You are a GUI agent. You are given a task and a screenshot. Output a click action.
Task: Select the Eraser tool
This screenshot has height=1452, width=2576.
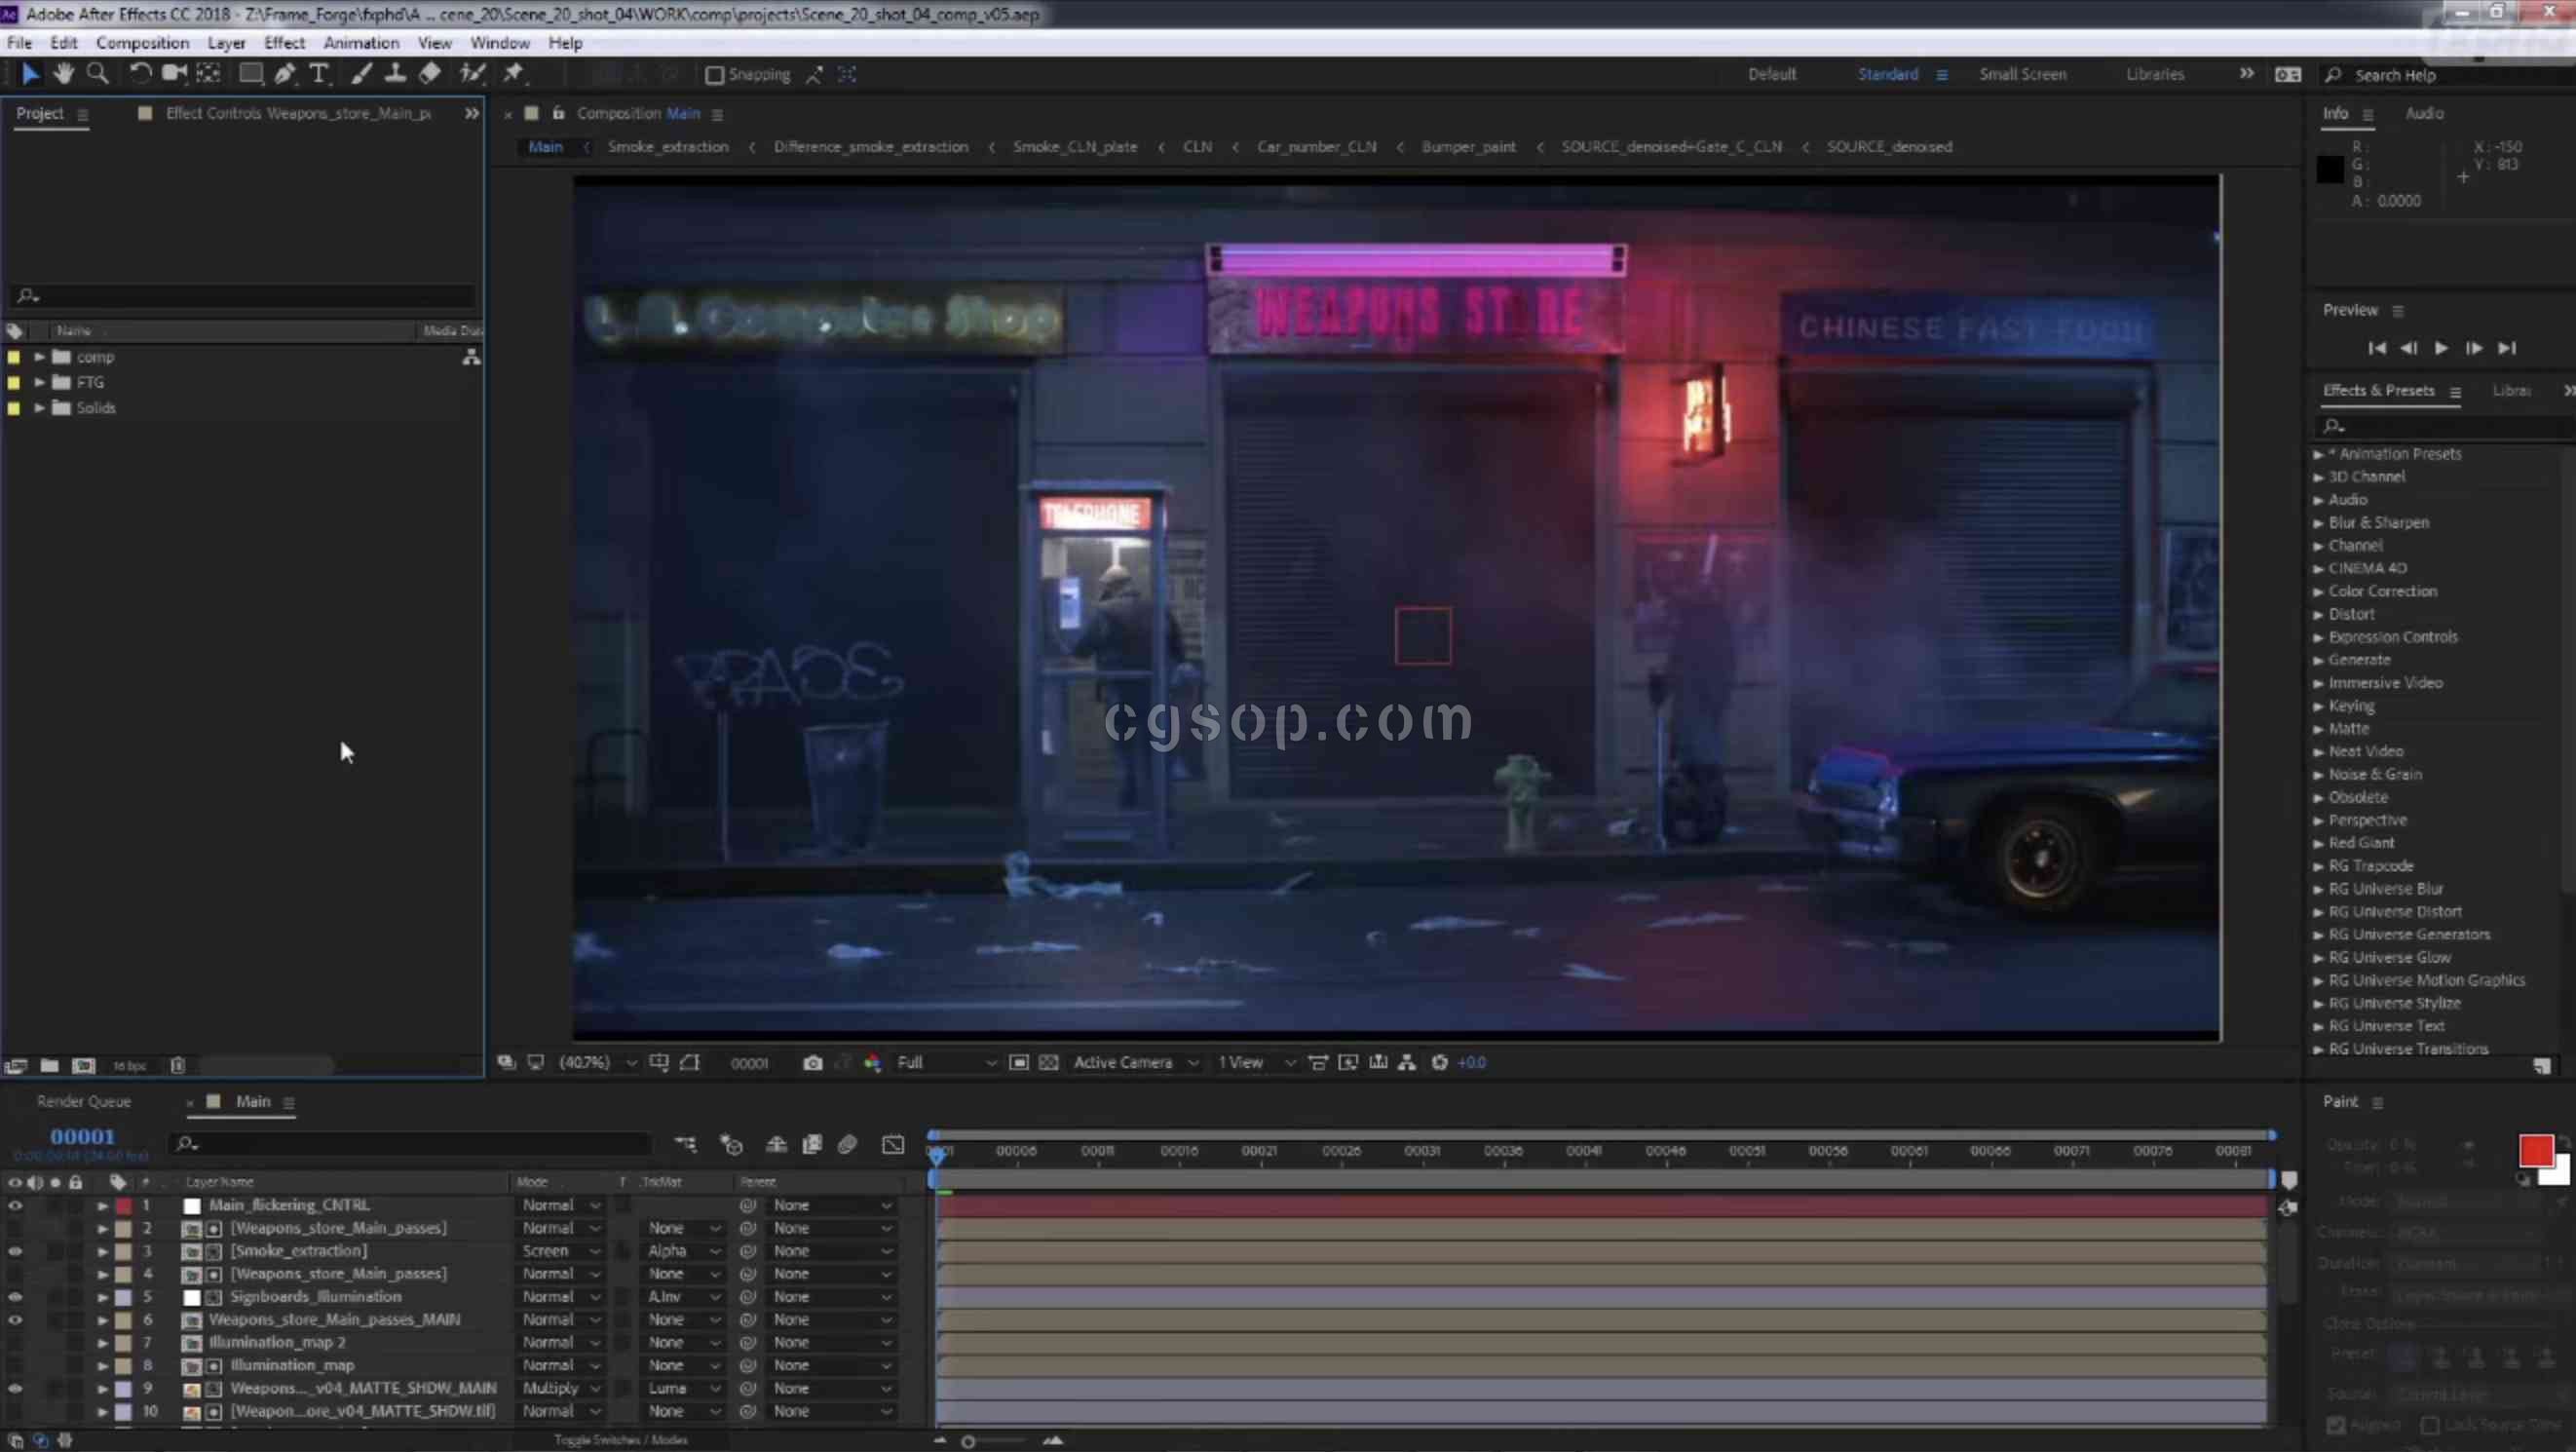(x=430, y=73)
